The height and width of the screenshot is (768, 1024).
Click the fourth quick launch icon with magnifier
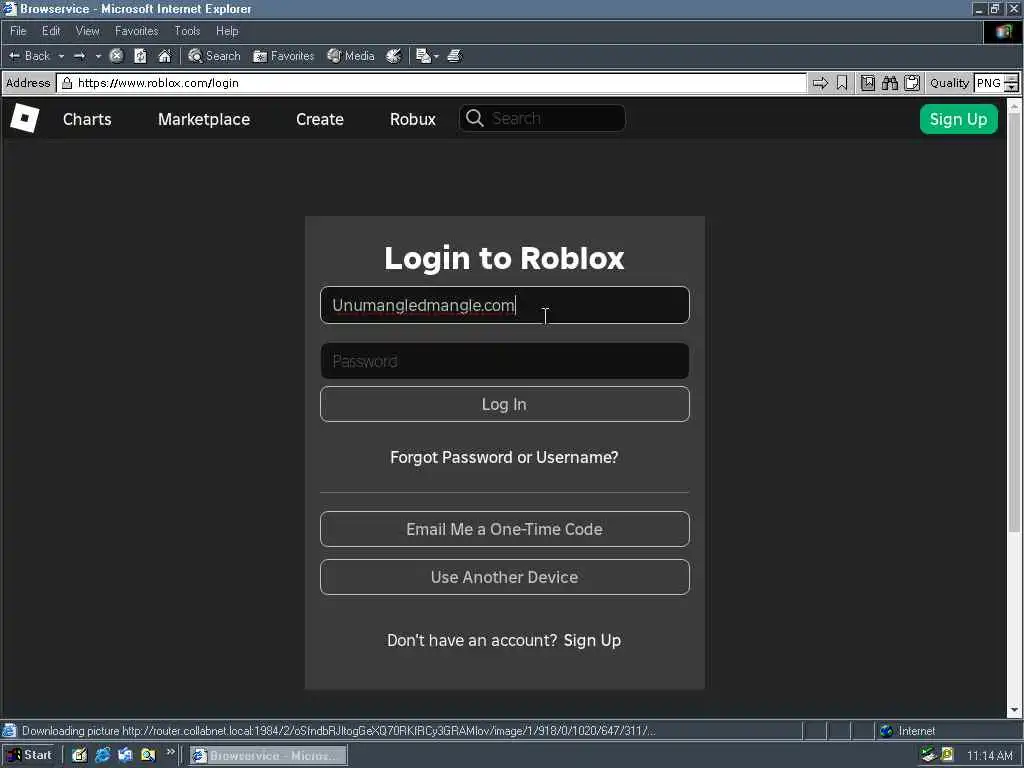148,755
